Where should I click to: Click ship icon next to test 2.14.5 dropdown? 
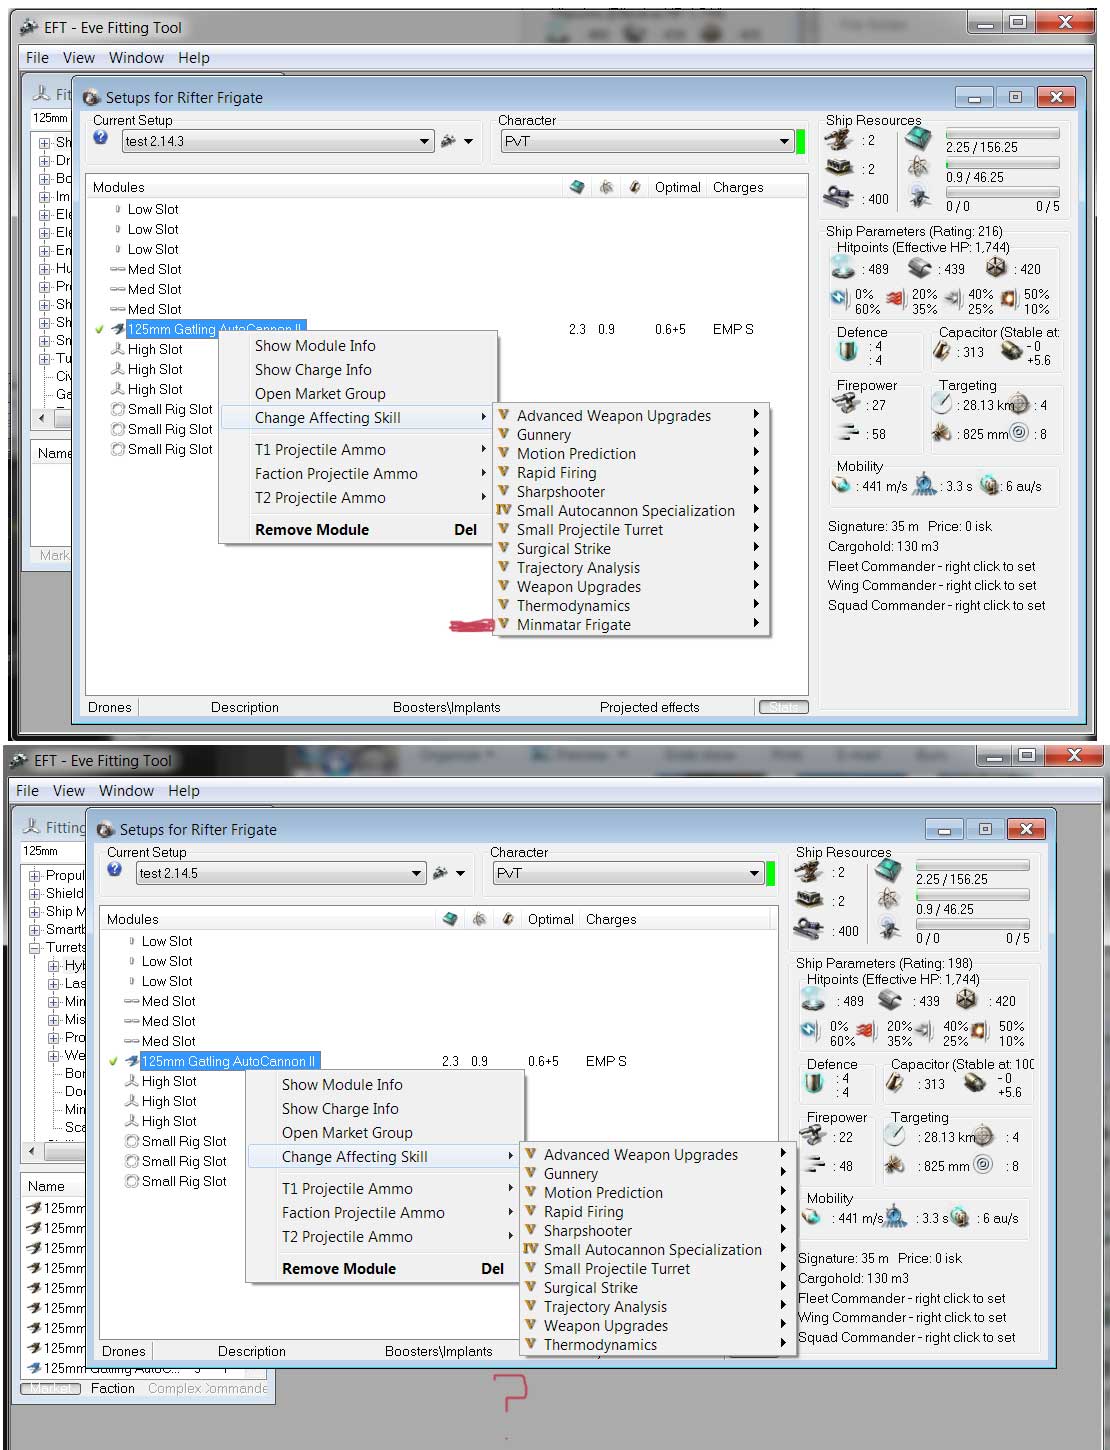point(440,873)
